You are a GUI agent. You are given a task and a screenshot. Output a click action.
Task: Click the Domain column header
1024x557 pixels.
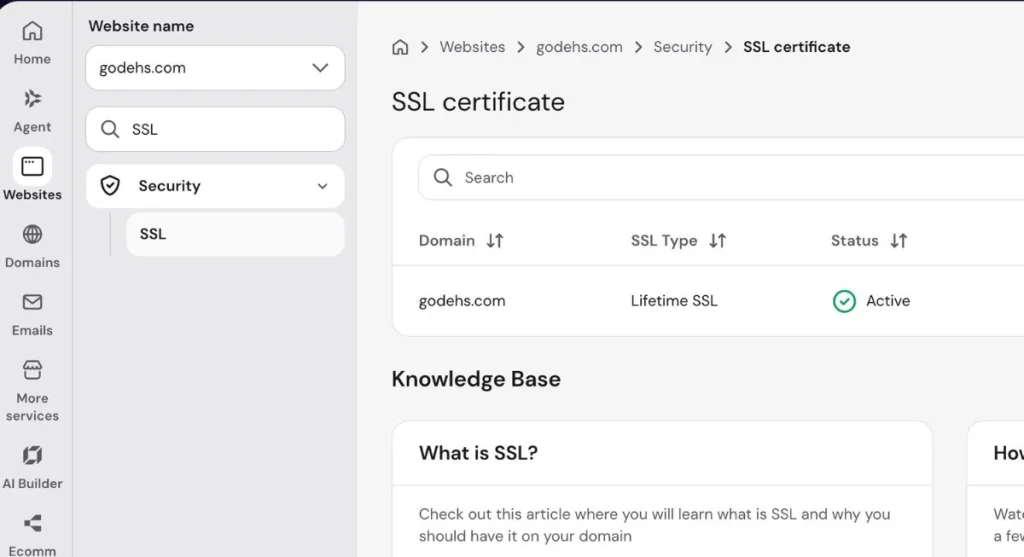coord(447,241)
